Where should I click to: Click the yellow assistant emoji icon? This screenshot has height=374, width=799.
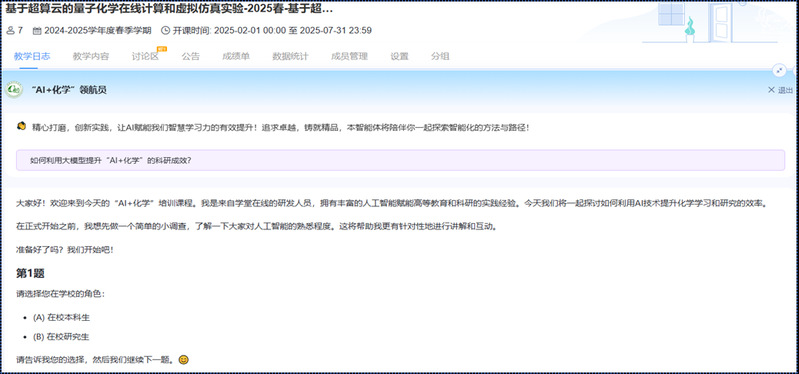(21, 126)
